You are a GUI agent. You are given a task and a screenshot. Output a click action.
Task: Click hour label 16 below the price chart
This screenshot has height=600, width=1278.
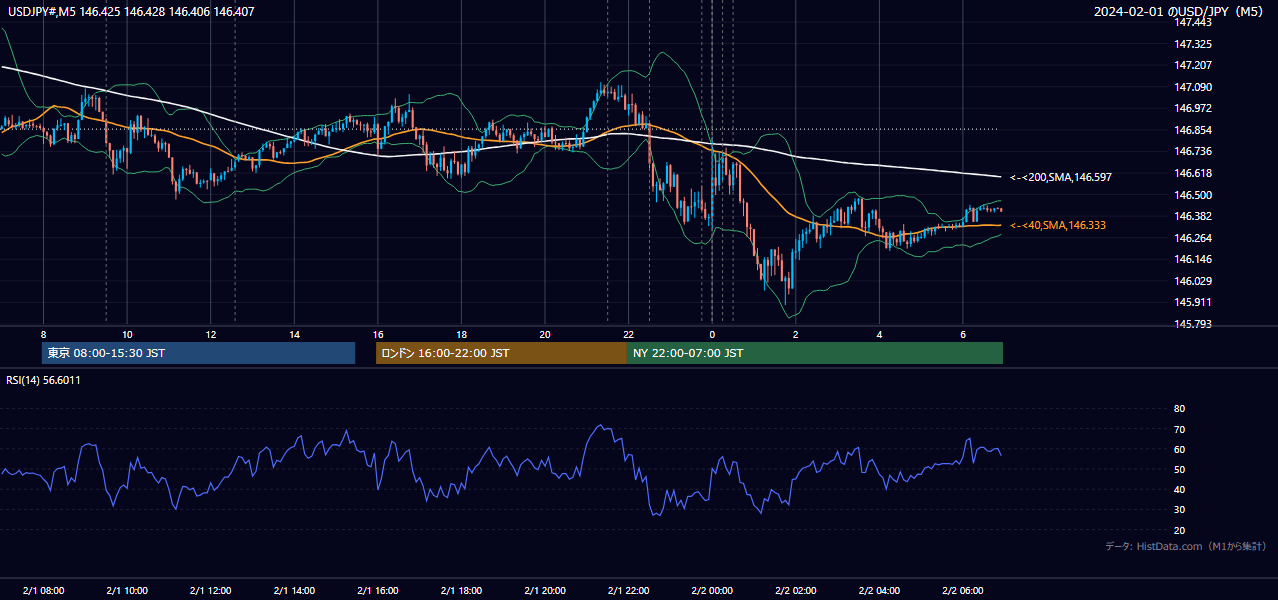pos(378,334)
